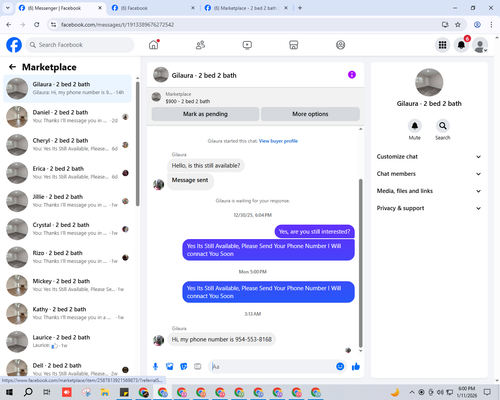The width and height of the screenshot is (500, 400).
Task: Choose a GIF icon
Action: pos(198,367)
